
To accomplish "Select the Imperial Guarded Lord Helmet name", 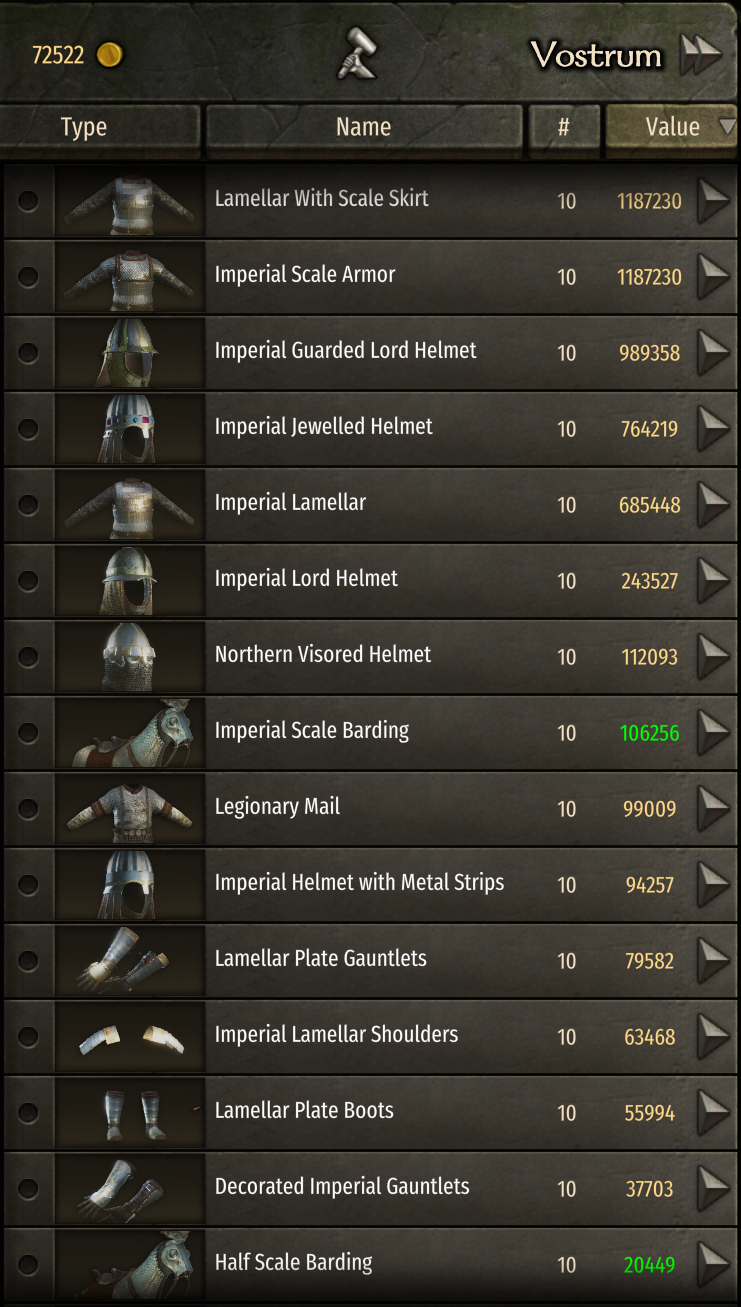I will click(345, 351).
